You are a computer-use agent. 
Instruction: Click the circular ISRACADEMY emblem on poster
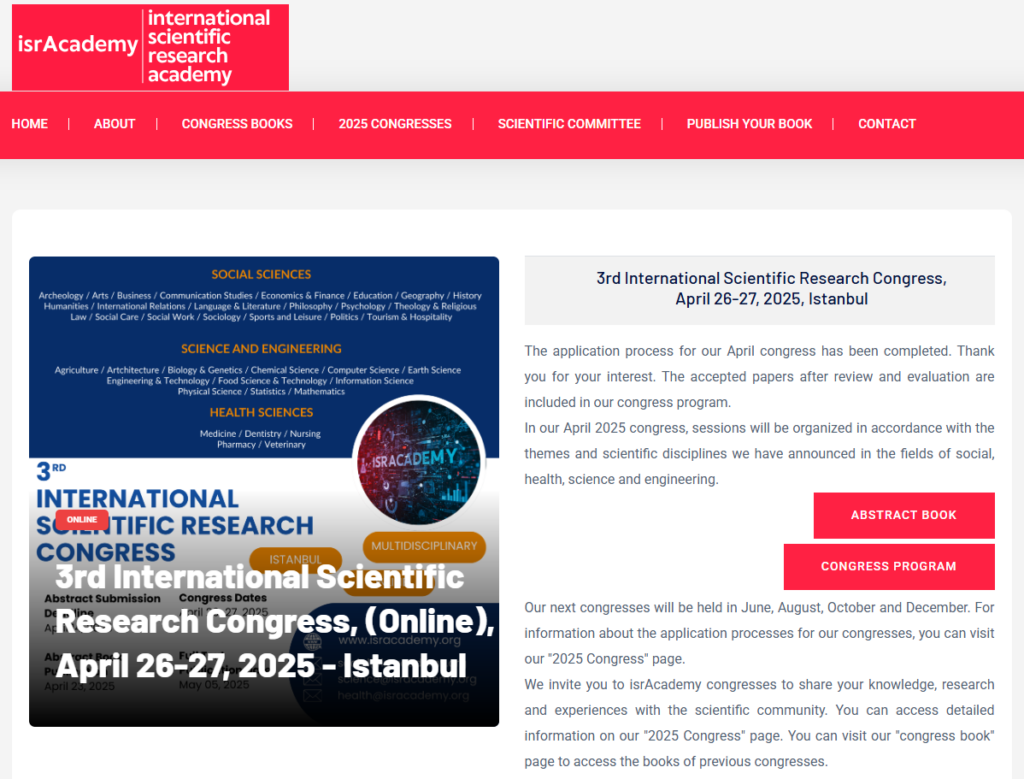click(419, 461)
